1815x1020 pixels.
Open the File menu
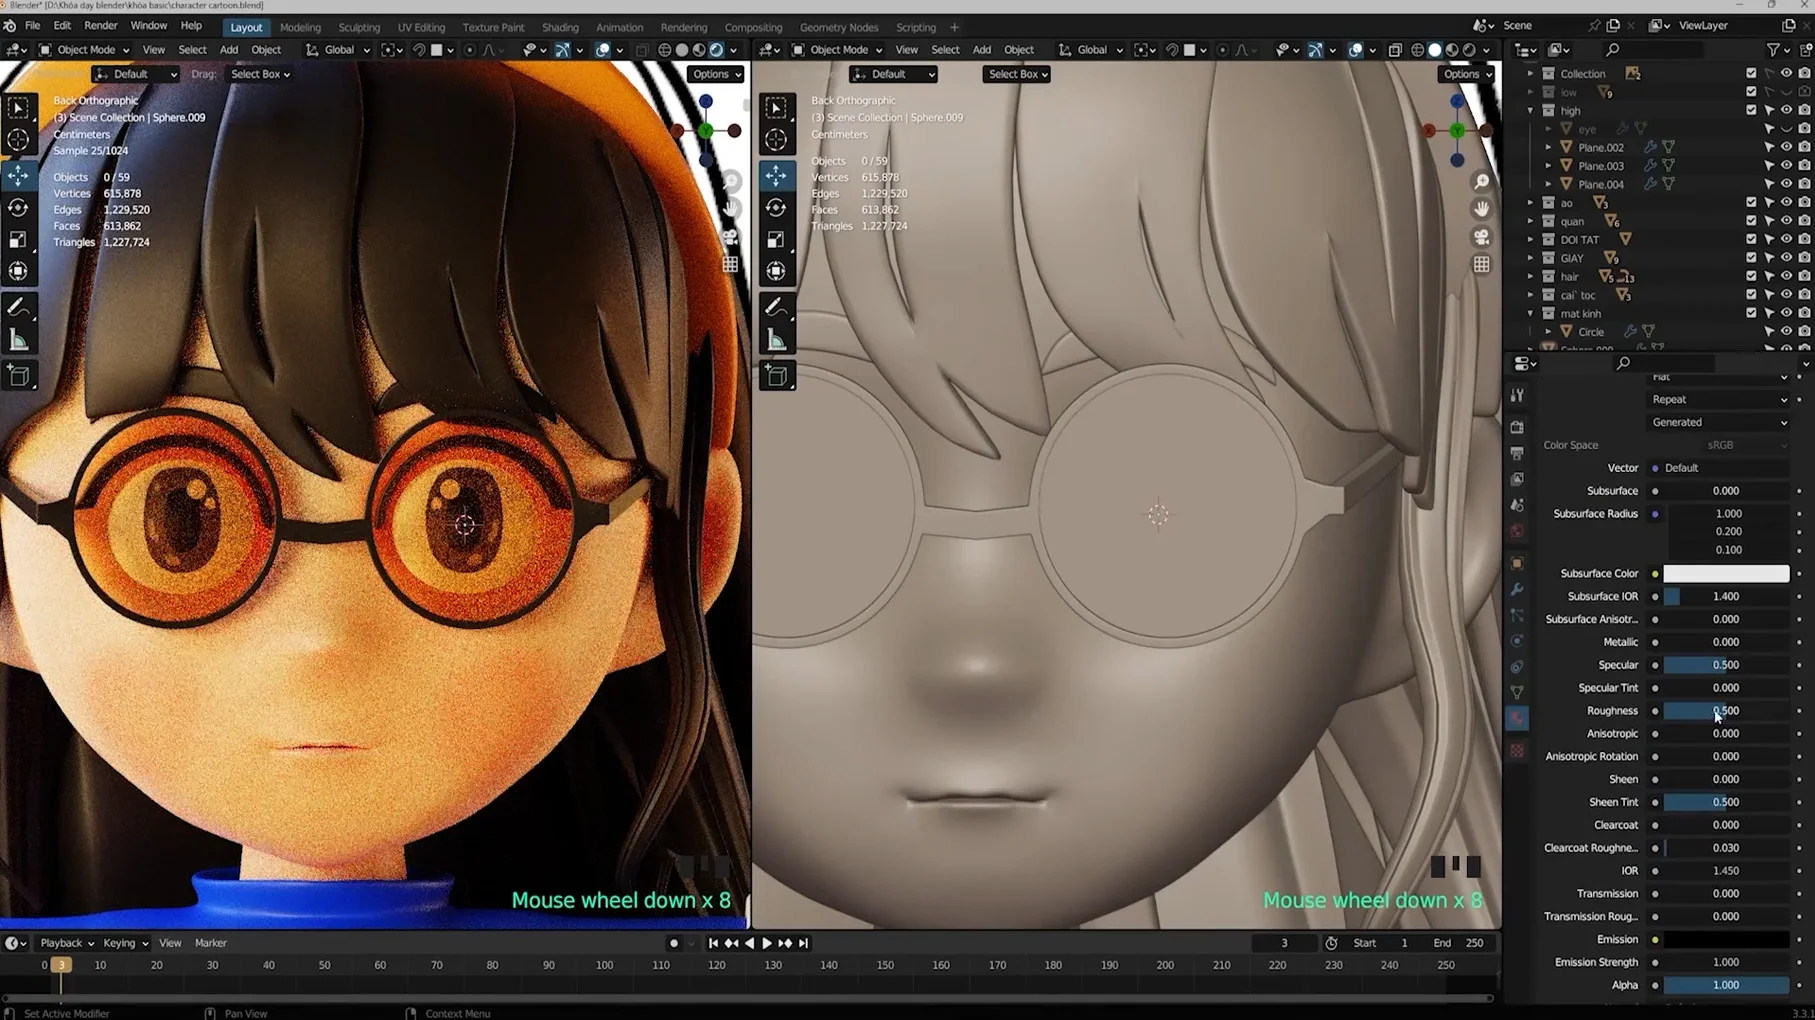point(32,26)
